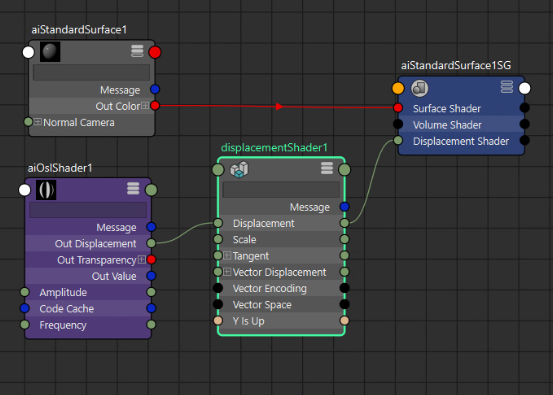This screenshot has height=395, width=553.
Task: Click the Message port on displacementShader1
Action: pos(345,207)
